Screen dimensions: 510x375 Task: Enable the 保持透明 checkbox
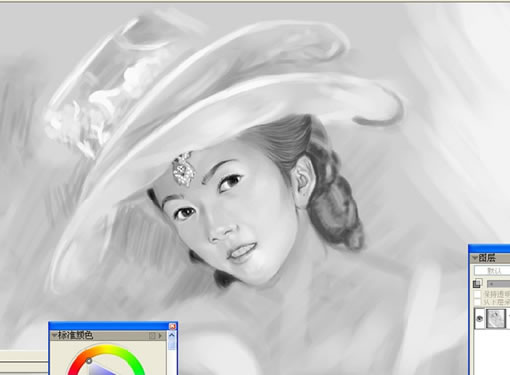click(x=478, y=294)
